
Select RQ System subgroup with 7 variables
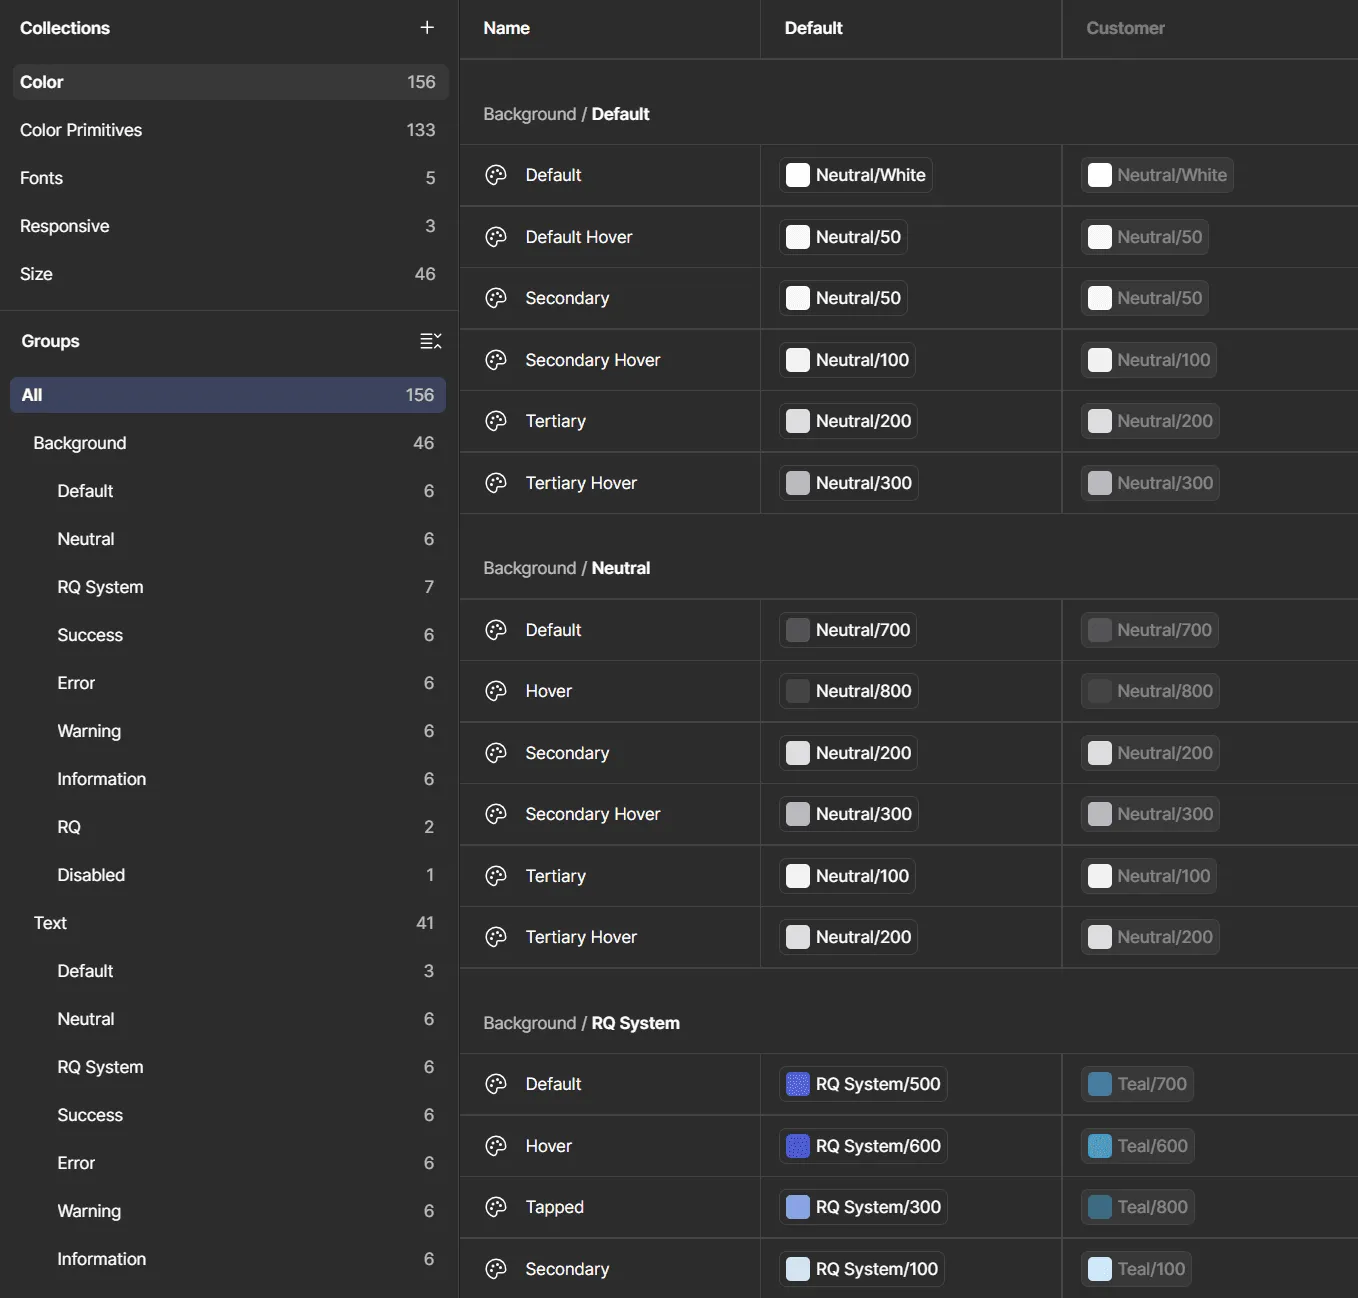(228, 587)
